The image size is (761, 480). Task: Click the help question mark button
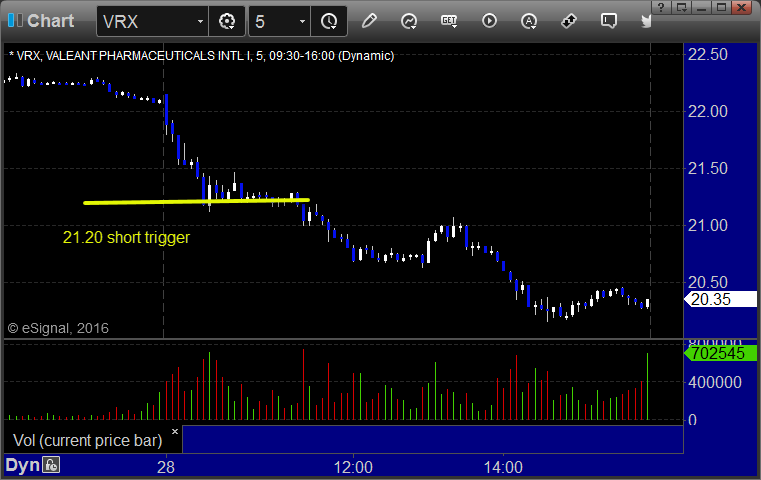(662, 7)
